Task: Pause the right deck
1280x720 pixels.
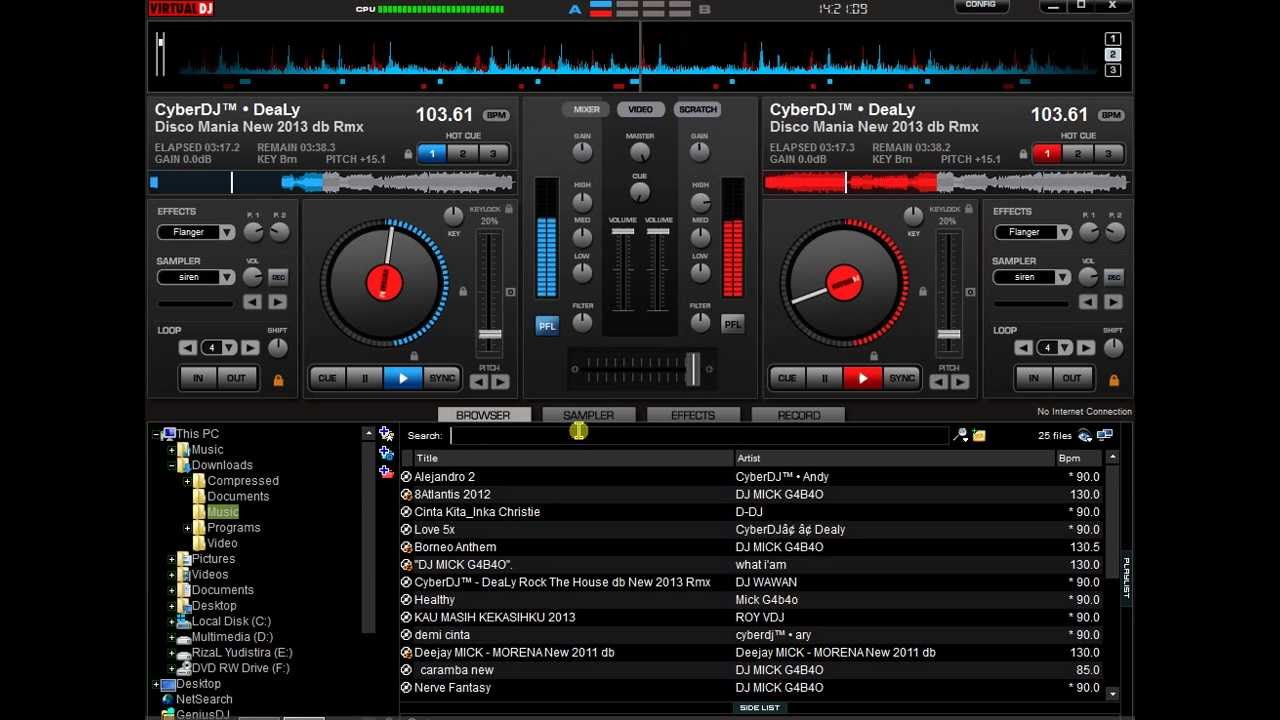Action: [x=825, y=378]
